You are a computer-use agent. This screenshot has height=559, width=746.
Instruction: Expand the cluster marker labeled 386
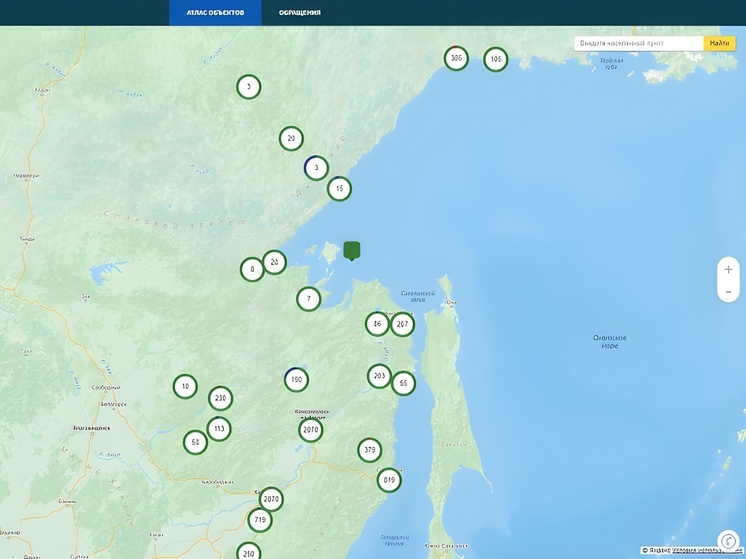coord(456,59)
